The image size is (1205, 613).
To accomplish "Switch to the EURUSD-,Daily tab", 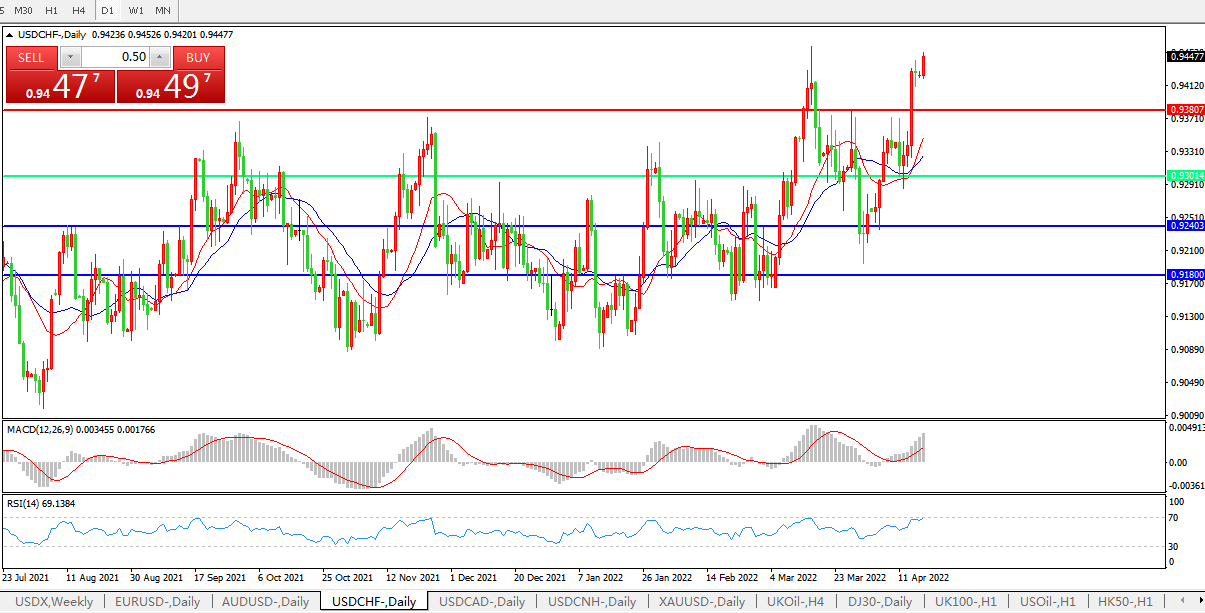I will click(x=157, y=601).
